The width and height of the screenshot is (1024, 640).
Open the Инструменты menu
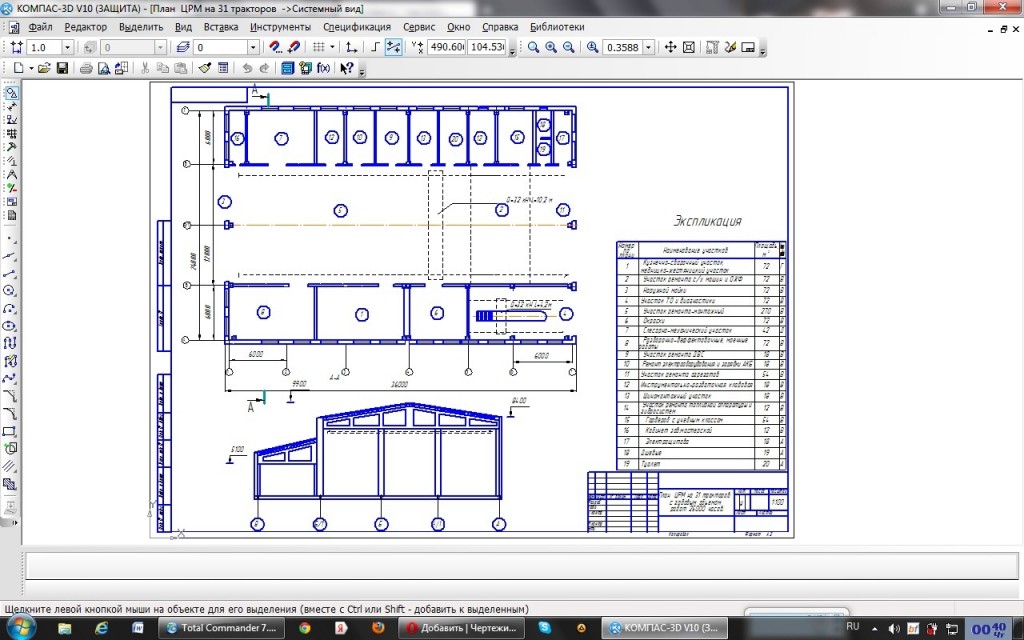280,27
